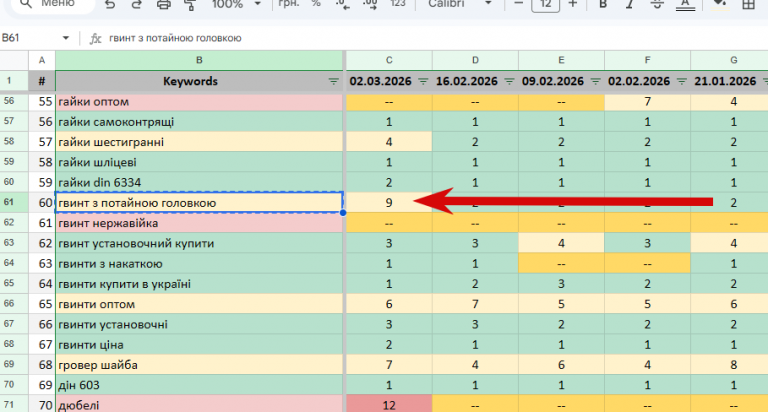Select column F header
Screen dimensions: 768x412
click(x=648, y=60)
